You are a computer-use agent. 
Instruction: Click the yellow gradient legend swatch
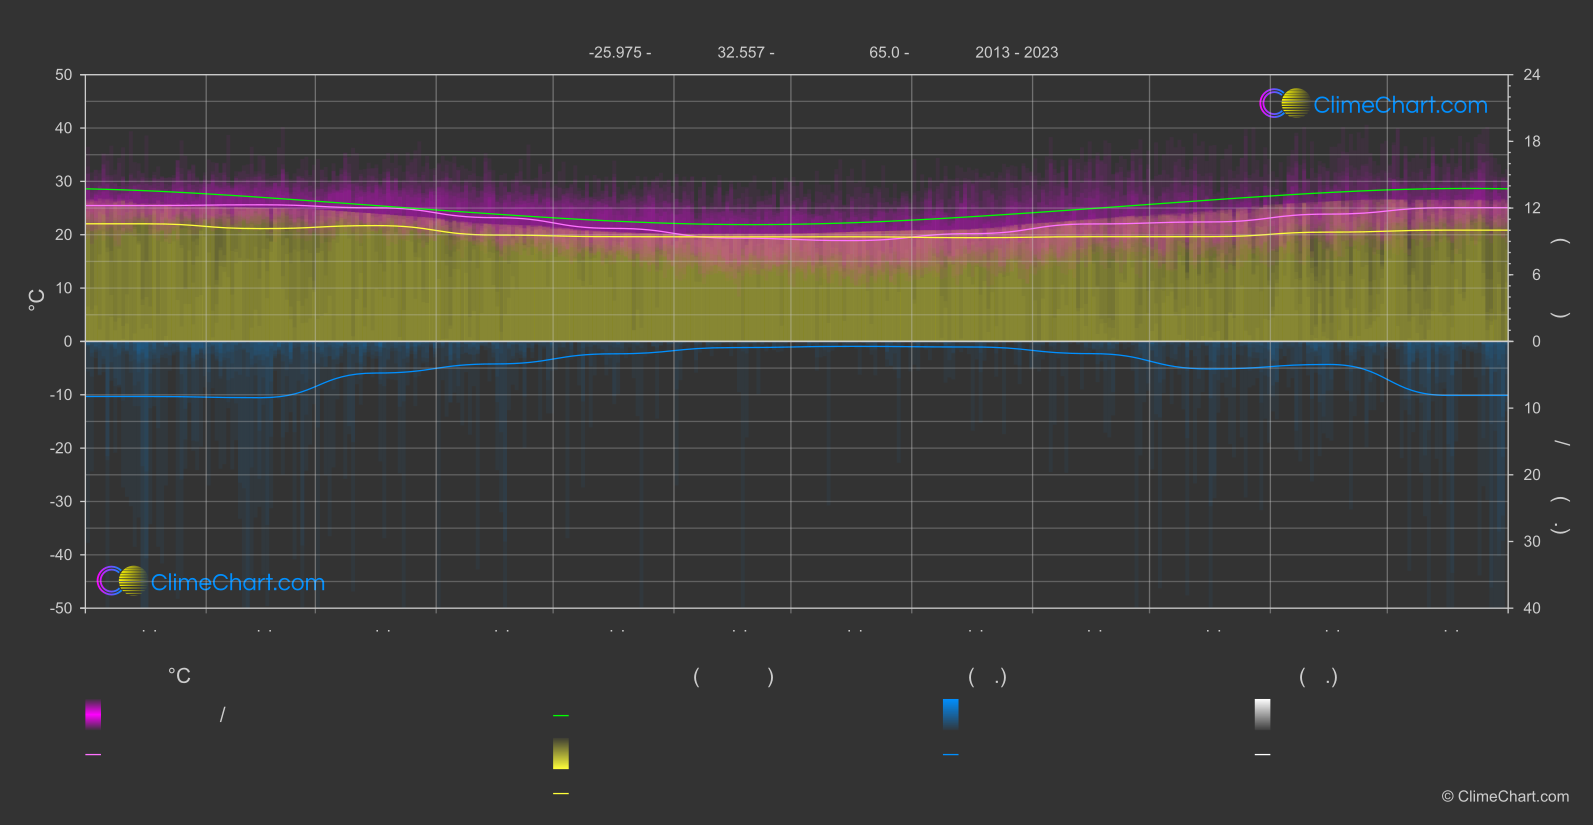click(x=561, y=754)
